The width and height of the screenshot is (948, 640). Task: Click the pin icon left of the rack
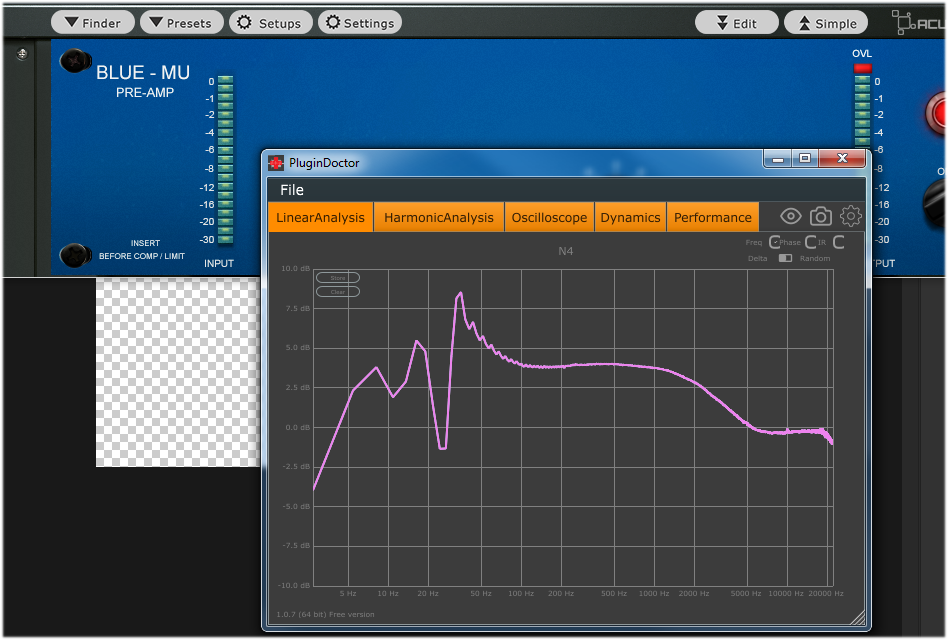coord(22,54)
